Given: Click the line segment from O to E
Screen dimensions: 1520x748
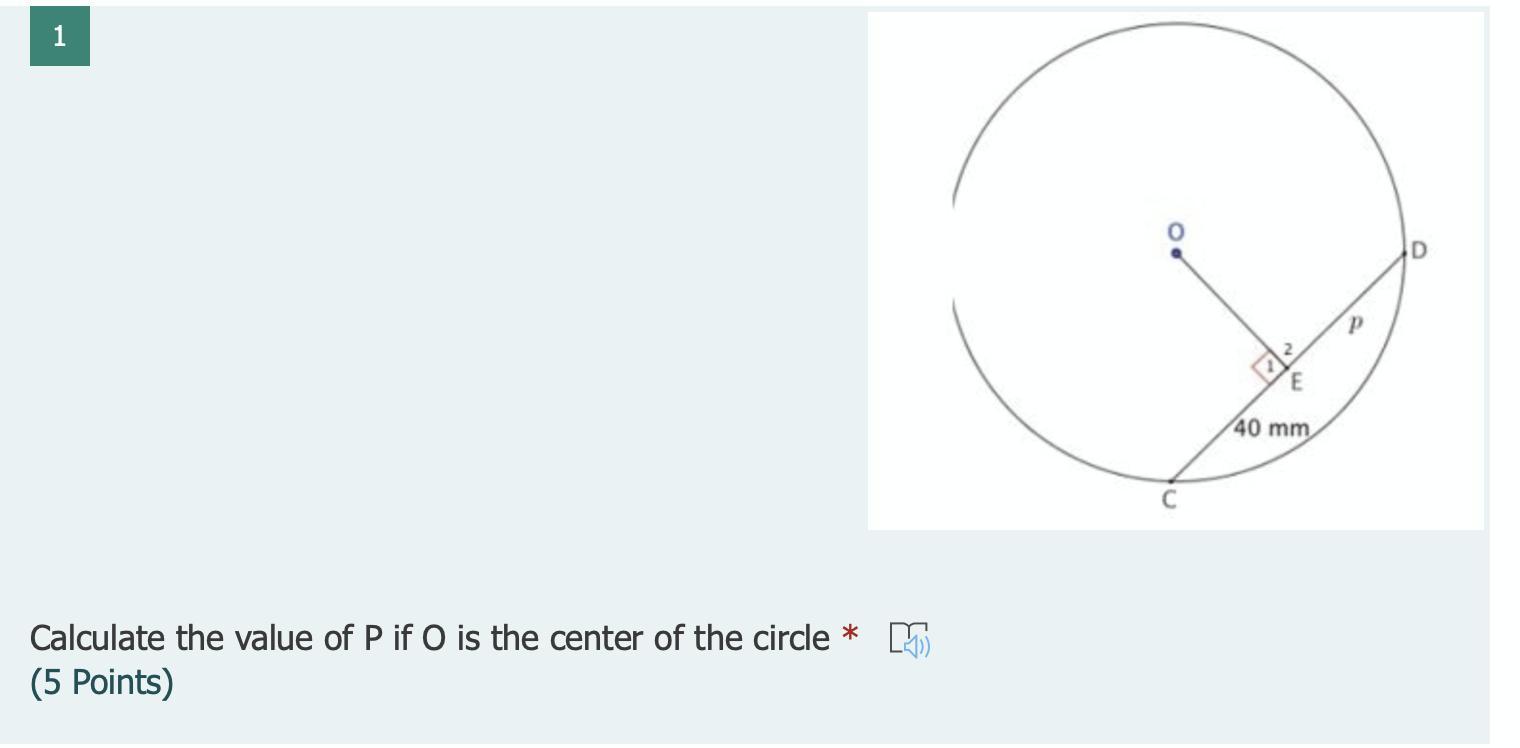Looking at the screenshot, I should tap(1227, 306).
